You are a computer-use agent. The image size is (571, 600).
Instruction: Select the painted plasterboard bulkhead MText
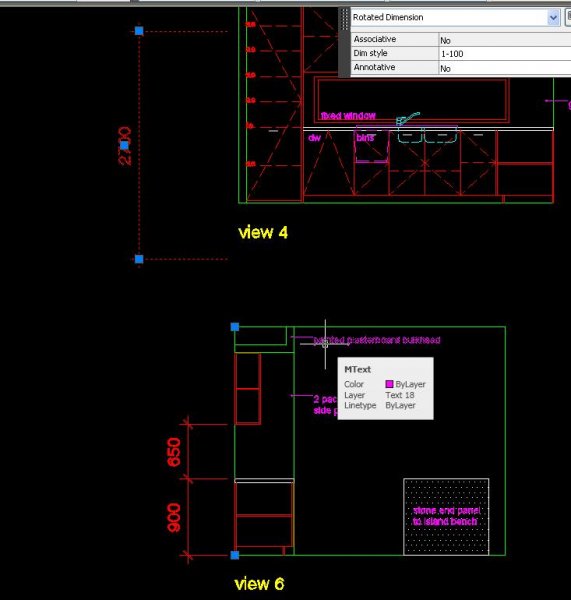click(x=377, y=340)
